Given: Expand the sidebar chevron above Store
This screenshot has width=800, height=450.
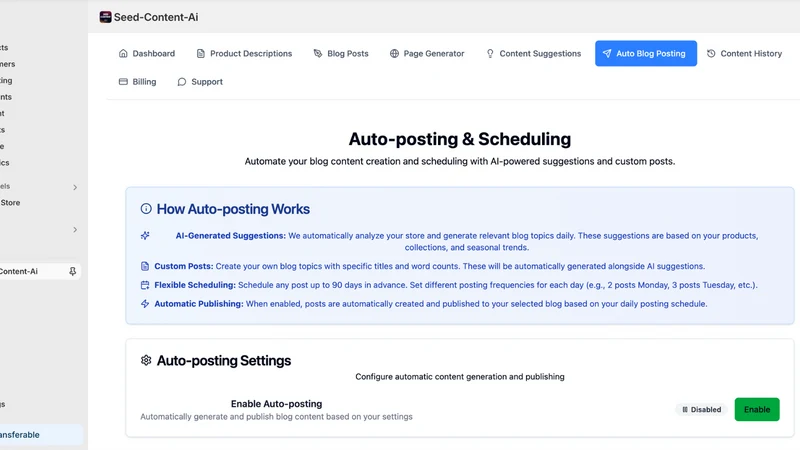Looking at the screenshot, I should pos(75,187).
